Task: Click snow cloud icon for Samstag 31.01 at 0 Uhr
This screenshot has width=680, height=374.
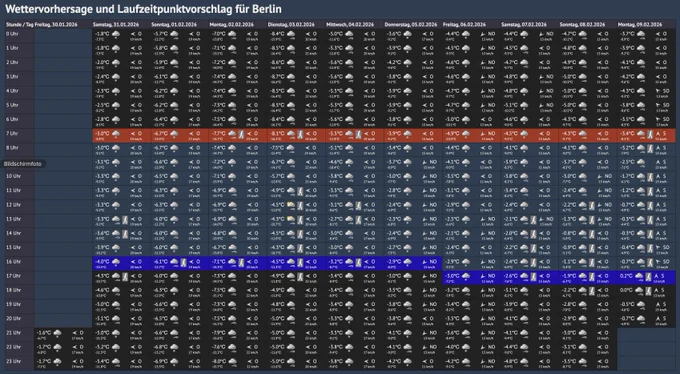Action: (x=116, y=34)
